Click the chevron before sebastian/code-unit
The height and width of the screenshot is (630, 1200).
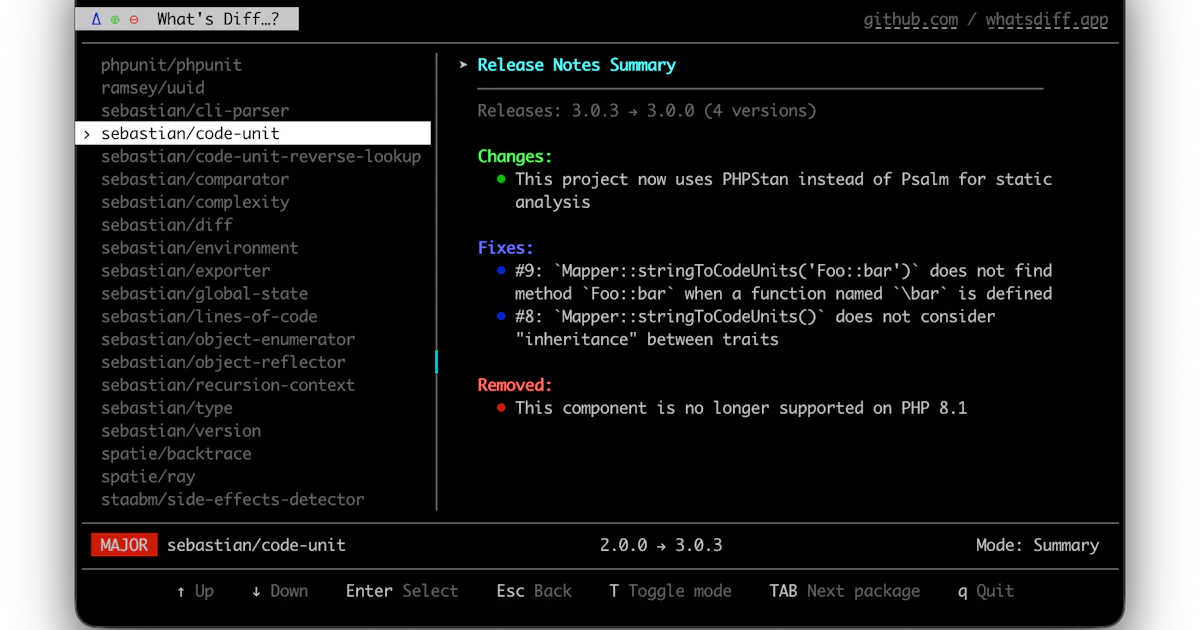tap(87, 134)
